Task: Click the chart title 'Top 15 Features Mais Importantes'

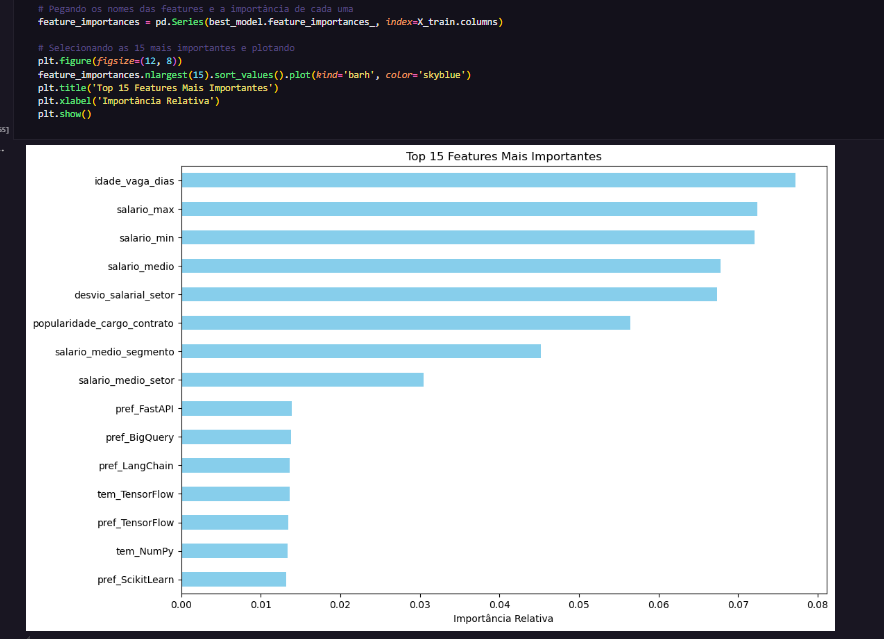Action: point(503,157)
